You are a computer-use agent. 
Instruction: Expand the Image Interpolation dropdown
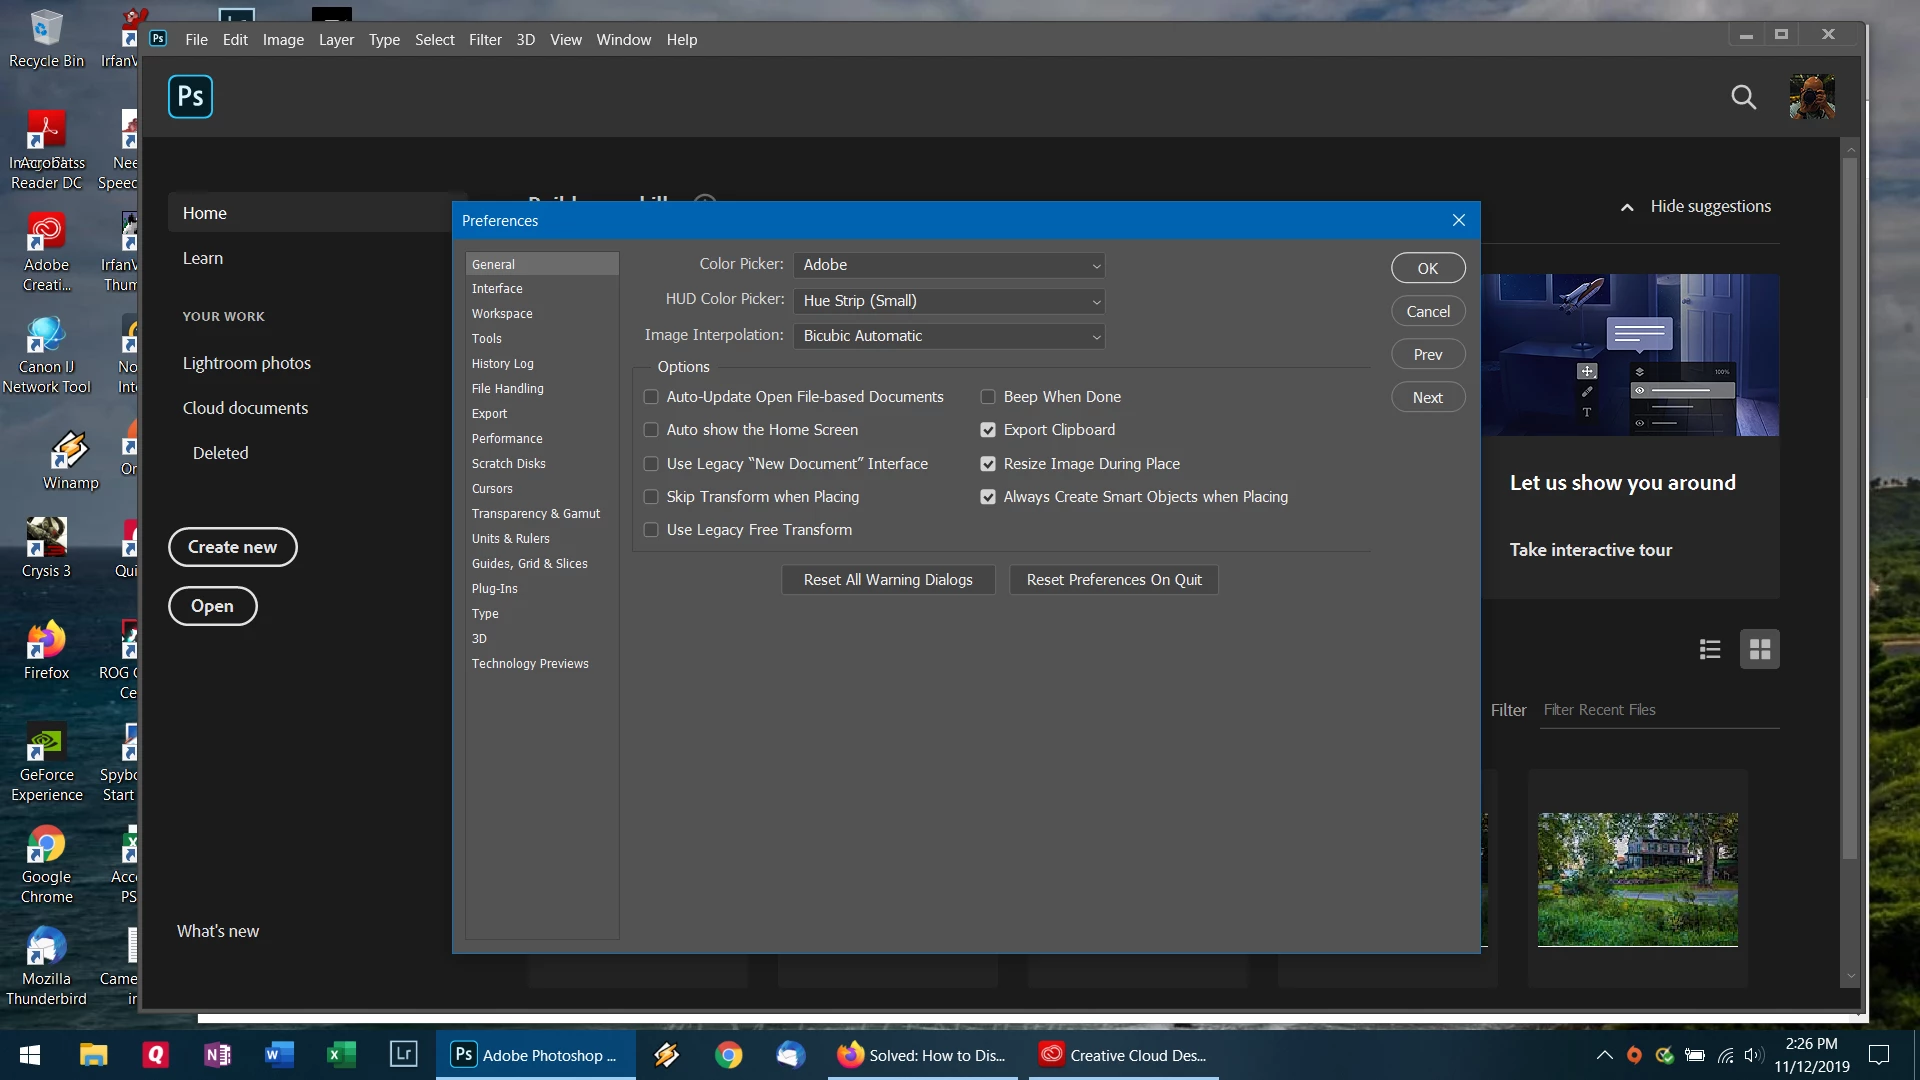tap(948, 336)
